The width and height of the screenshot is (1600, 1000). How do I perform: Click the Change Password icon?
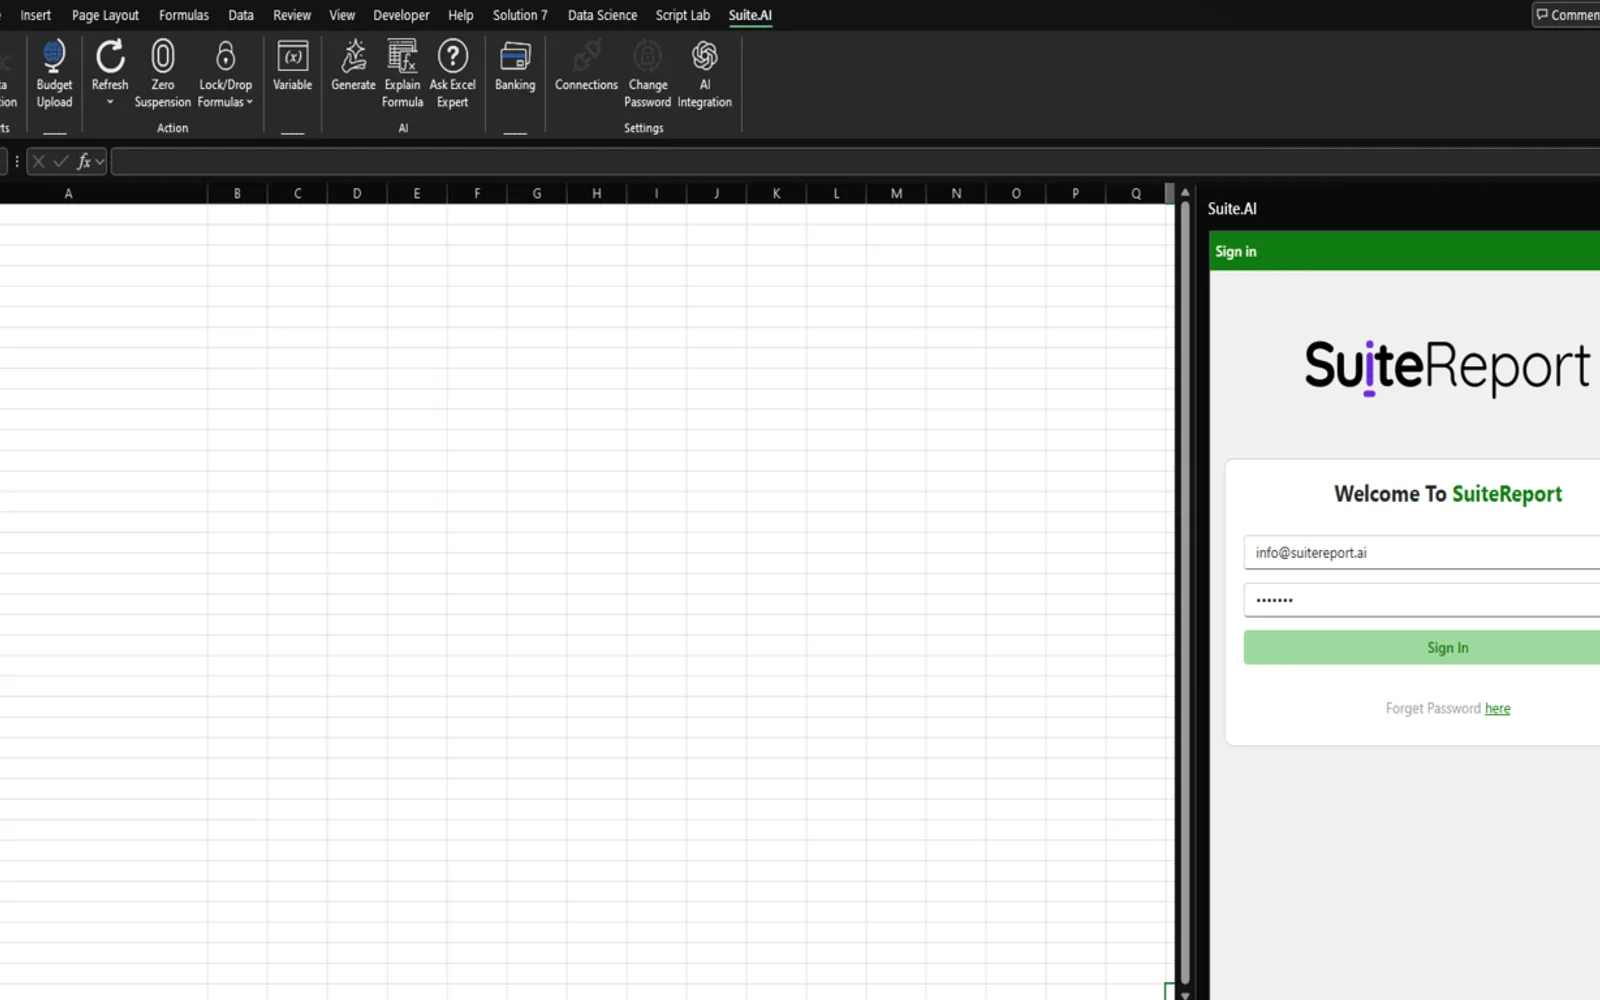coord(647,57)
